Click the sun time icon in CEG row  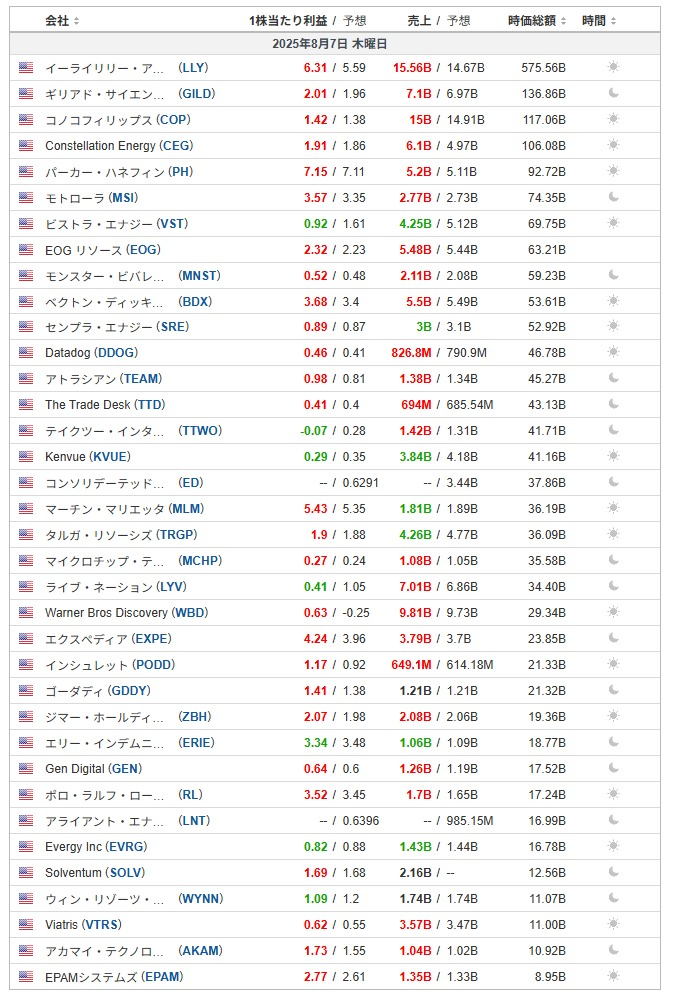[x=613, y=145]
